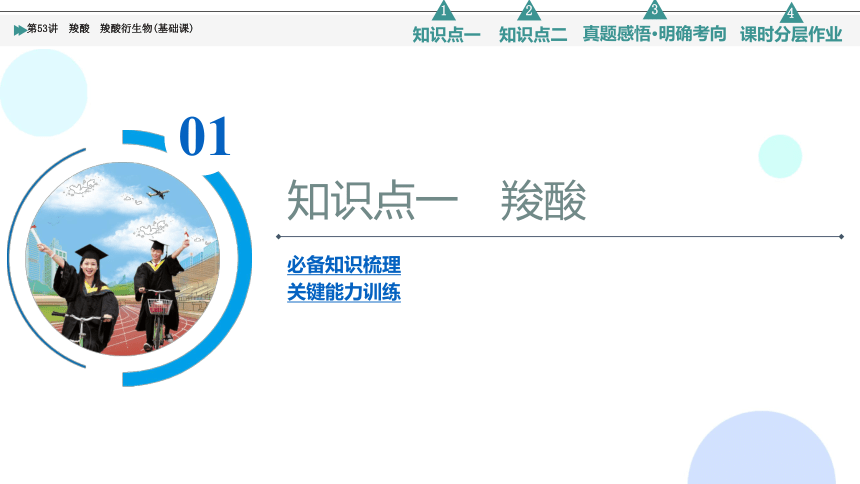Viewport: 860px width, 484px height.
Task: Click the triangle marker numbered 2
Action: coord(529,11)
